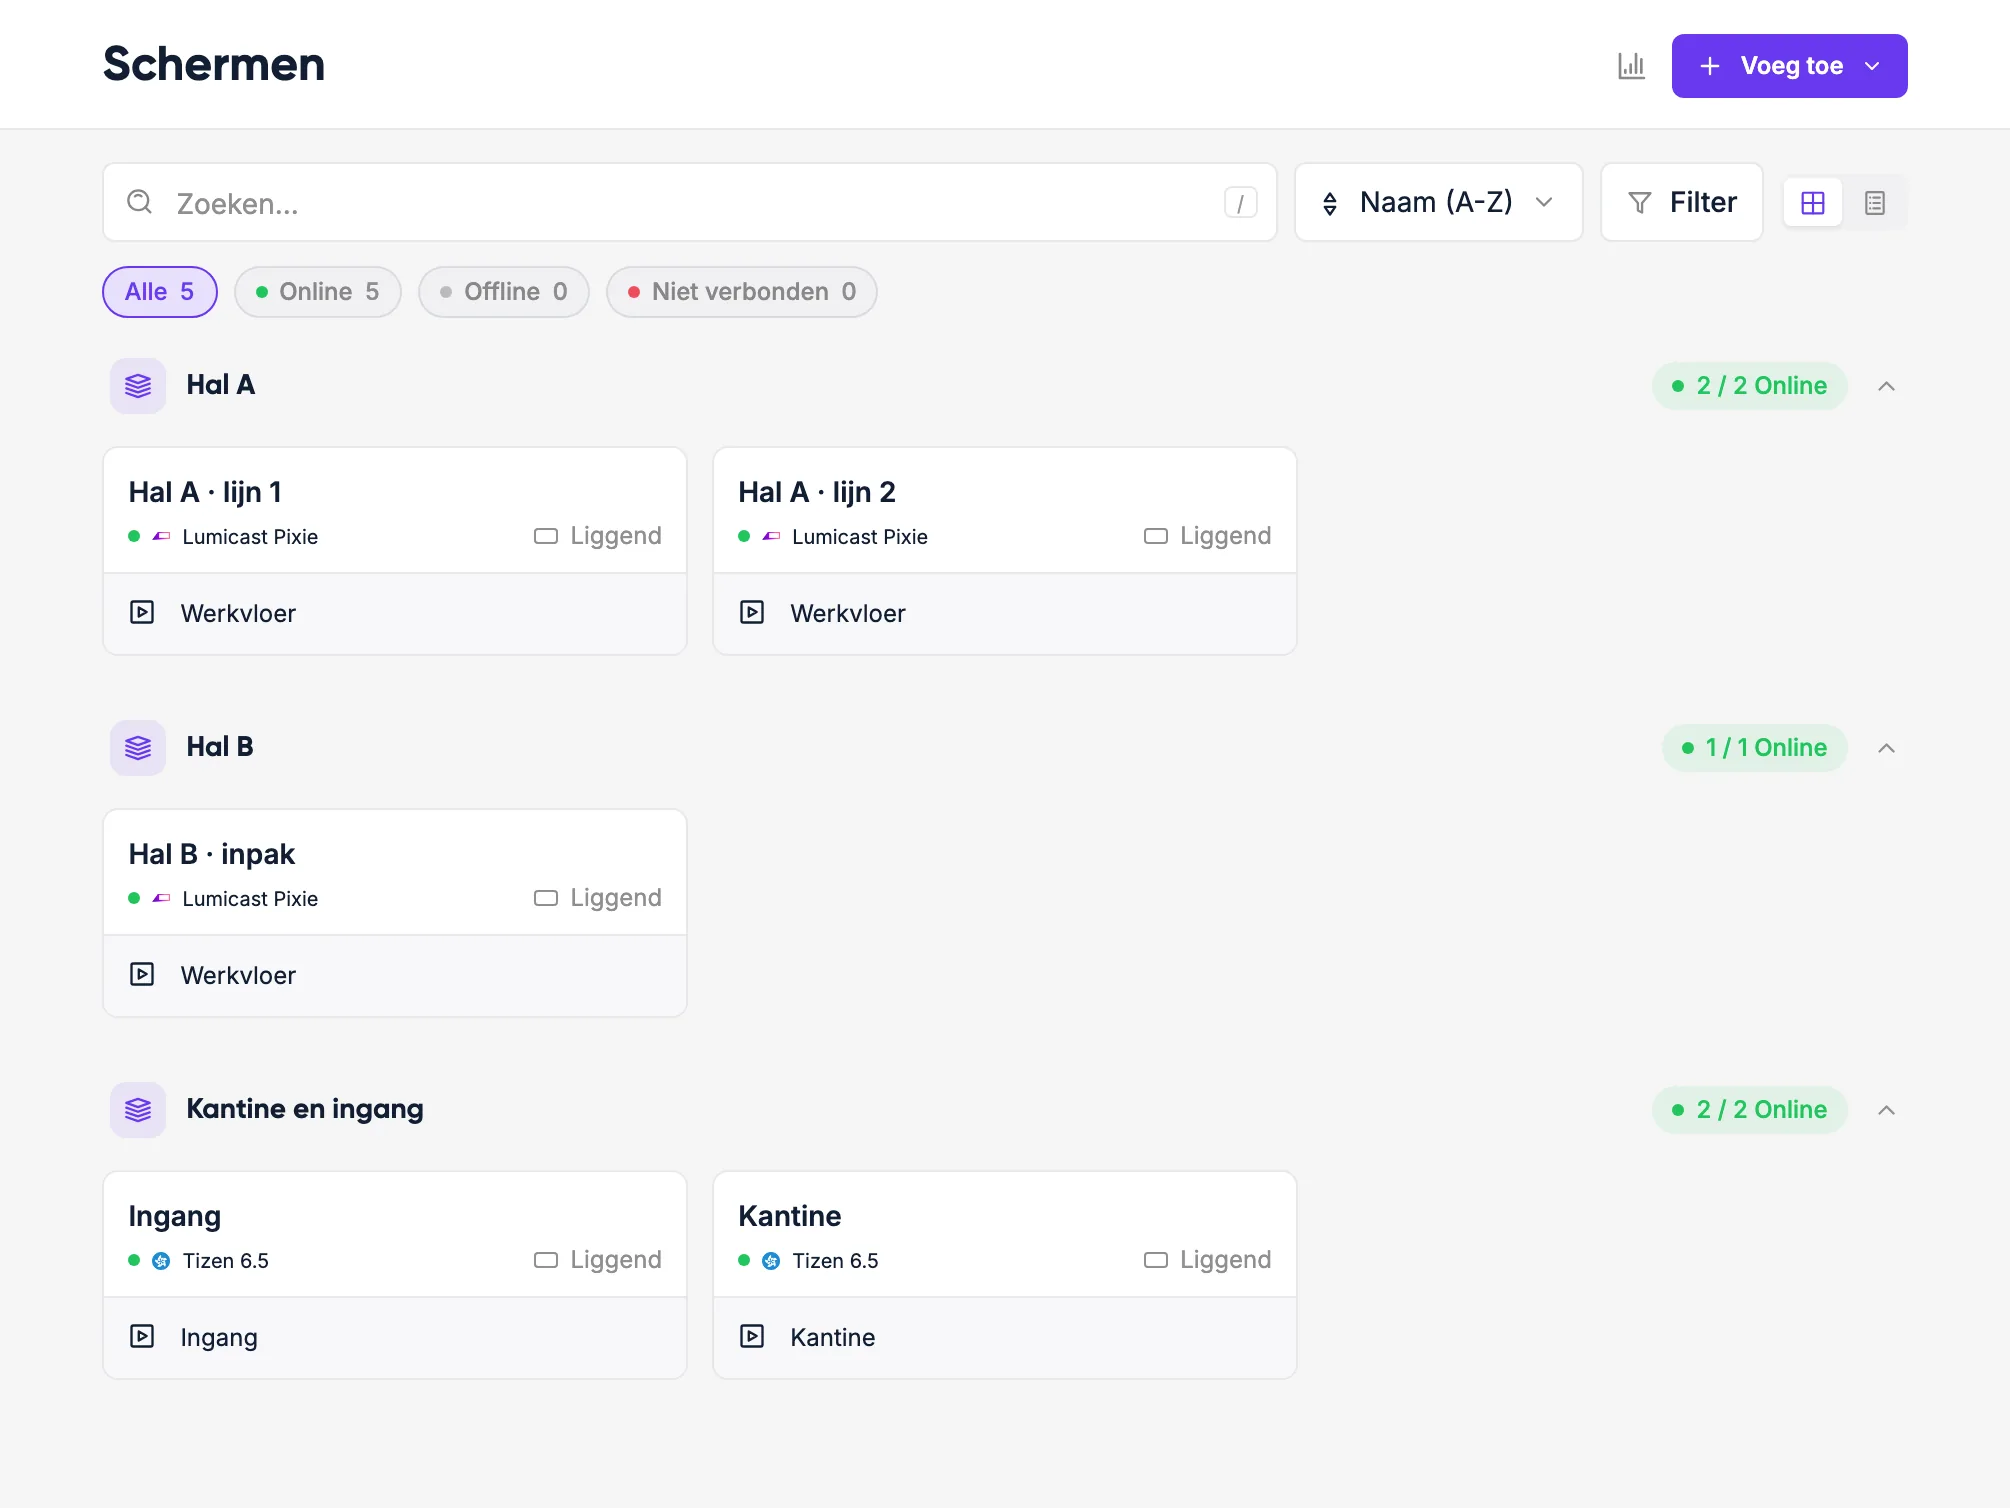Open the statistics bar chart icon
Image resolution: width=2010 pixels, height=1508 pixels.
point(1631,66)
